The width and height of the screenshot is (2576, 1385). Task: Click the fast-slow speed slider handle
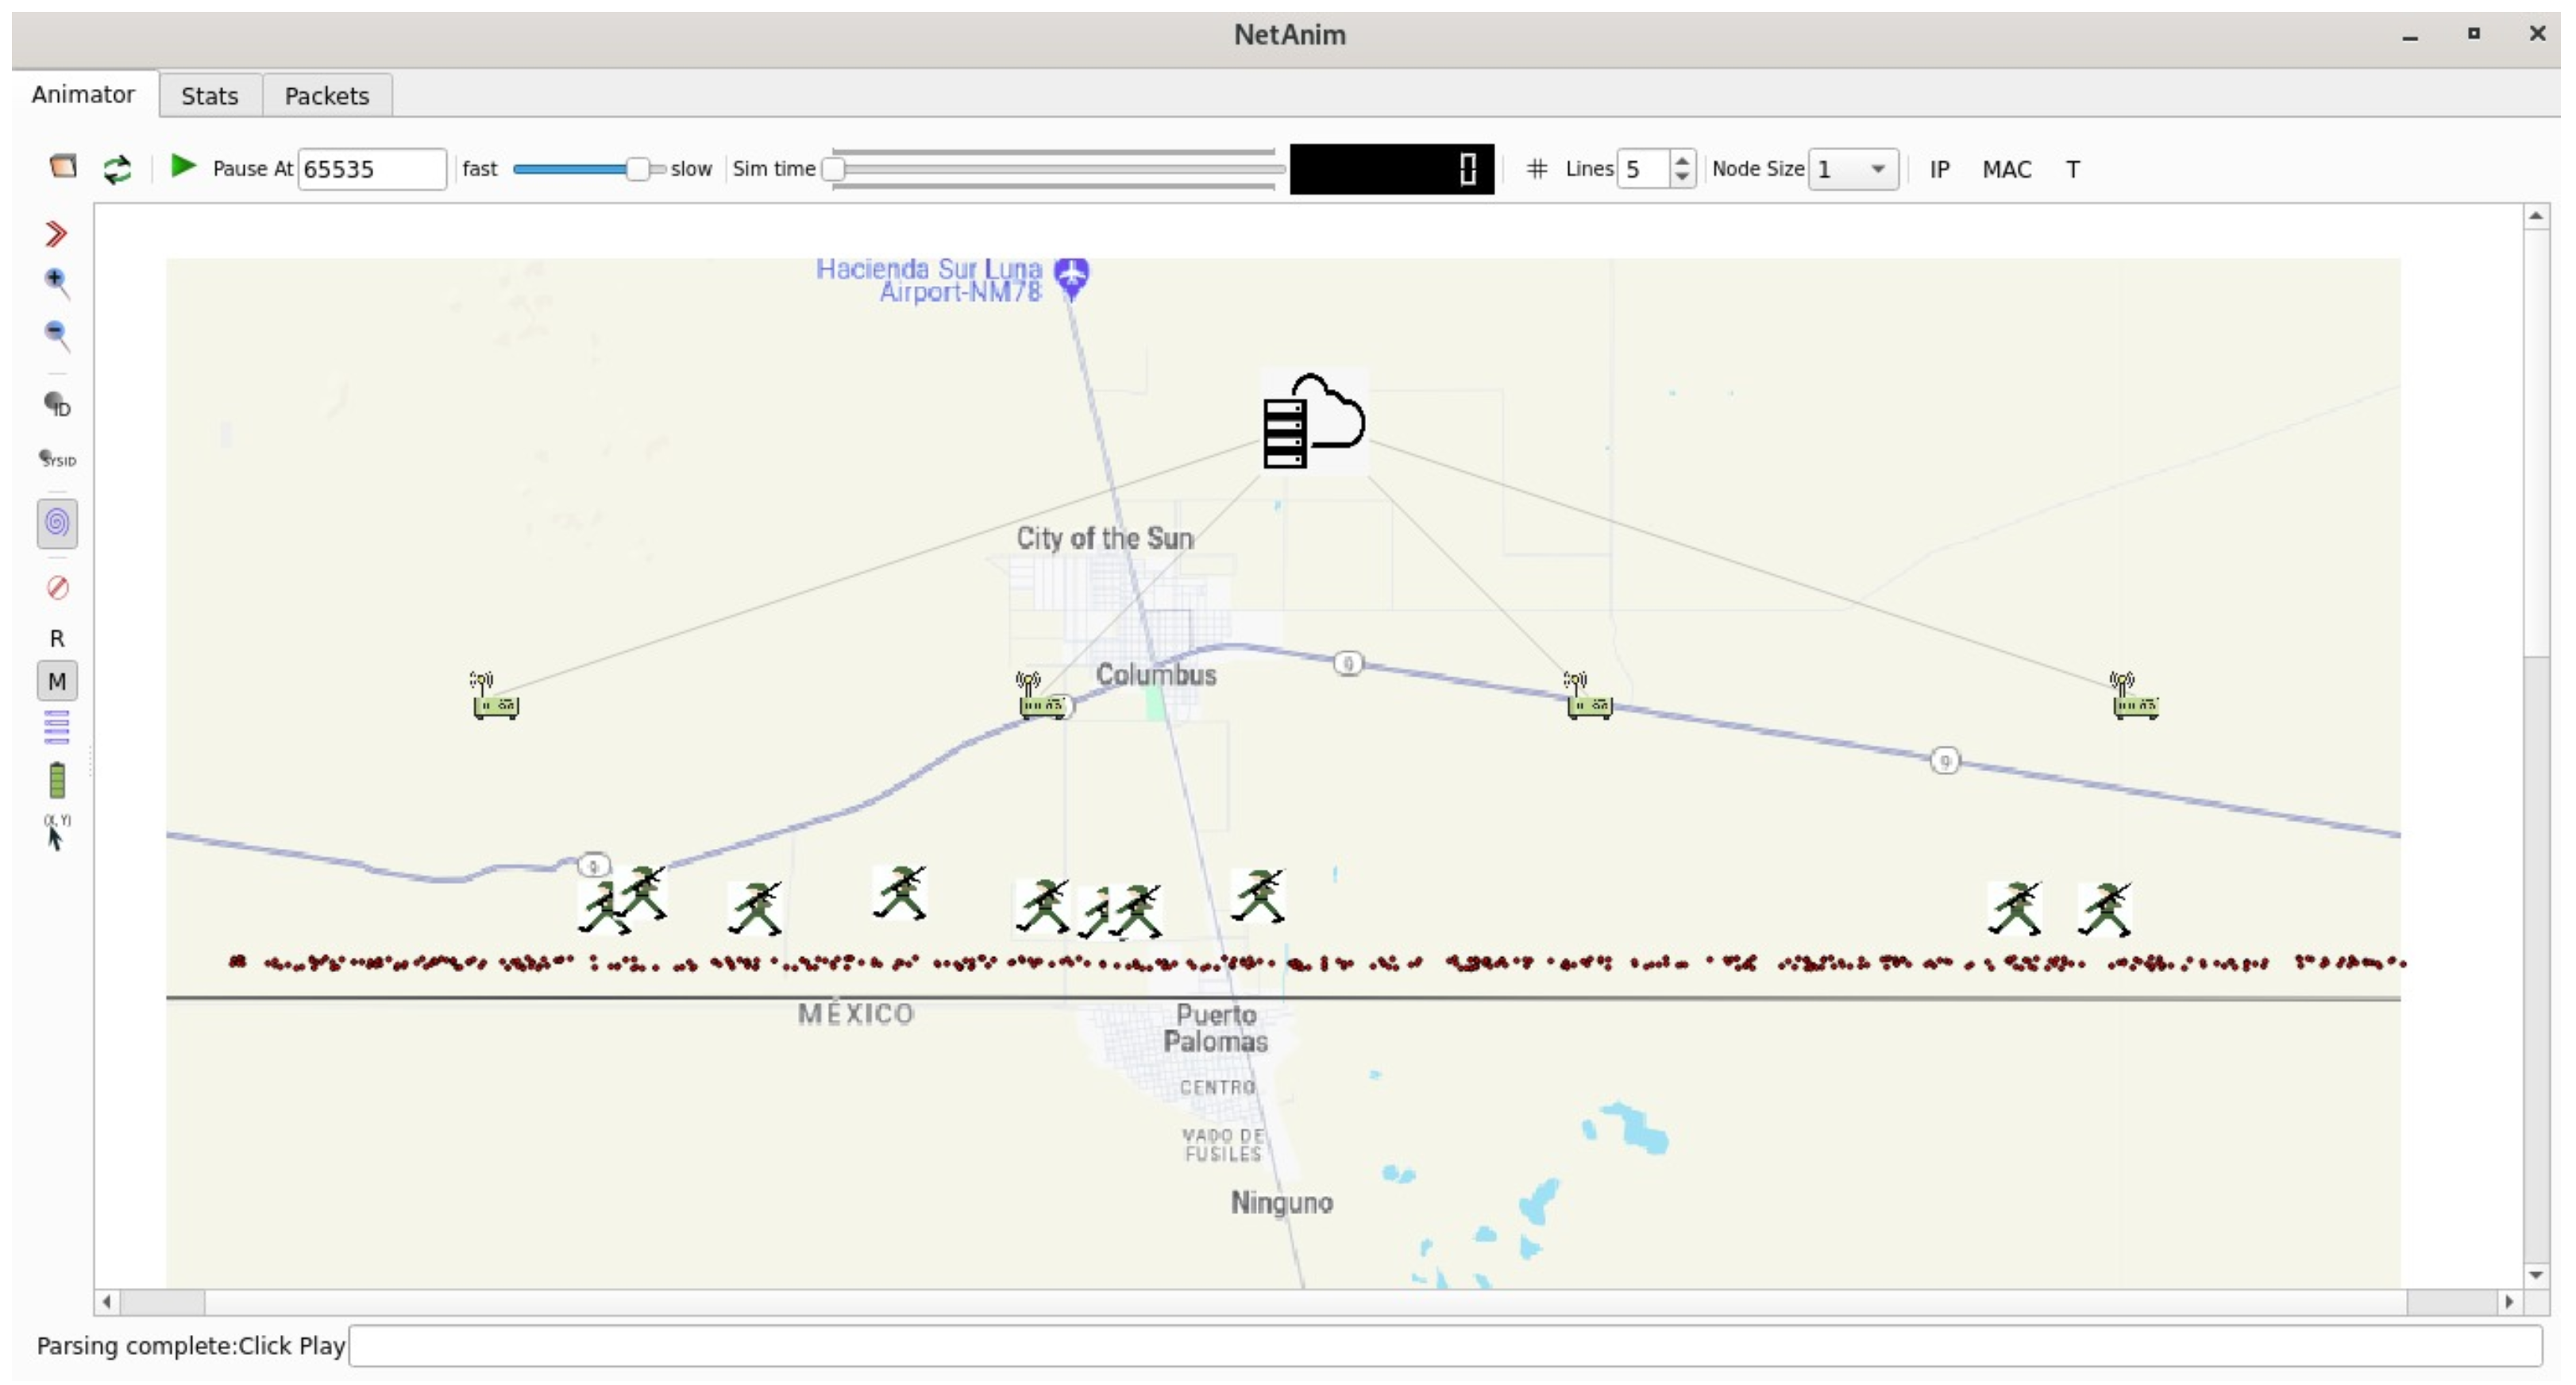(637, 169)
